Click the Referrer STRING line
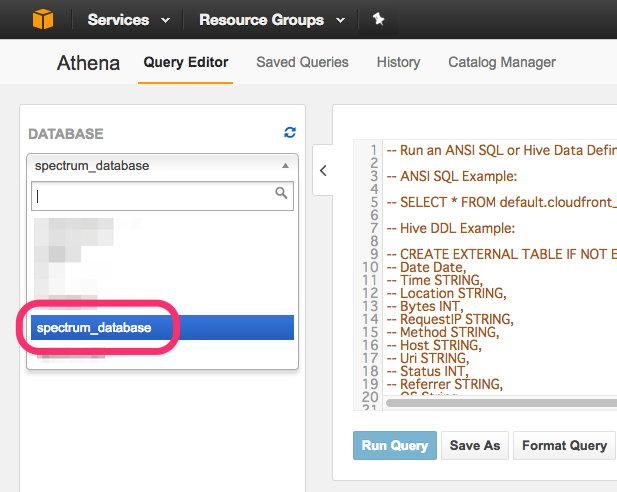Image resolution: width=617 pixels, height=492 pixels. tap(445, 384)
